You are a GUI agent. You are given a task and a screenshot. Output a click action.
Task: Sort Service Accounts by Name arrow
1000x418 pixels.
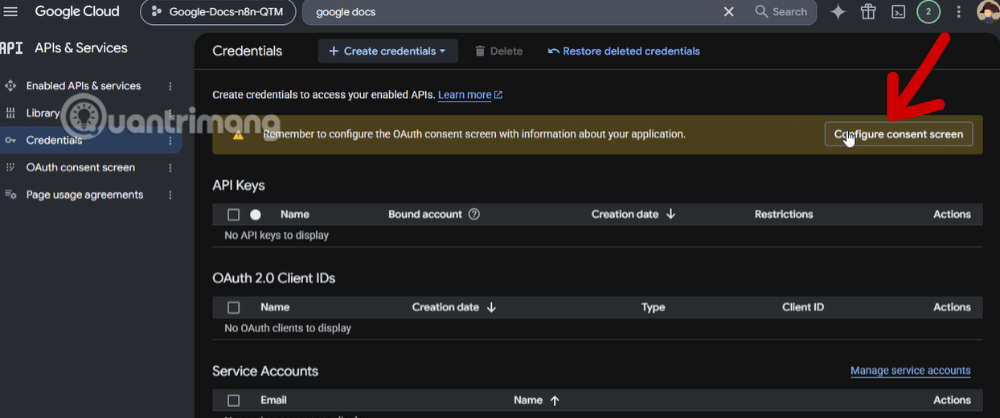[x=554, y=400]
